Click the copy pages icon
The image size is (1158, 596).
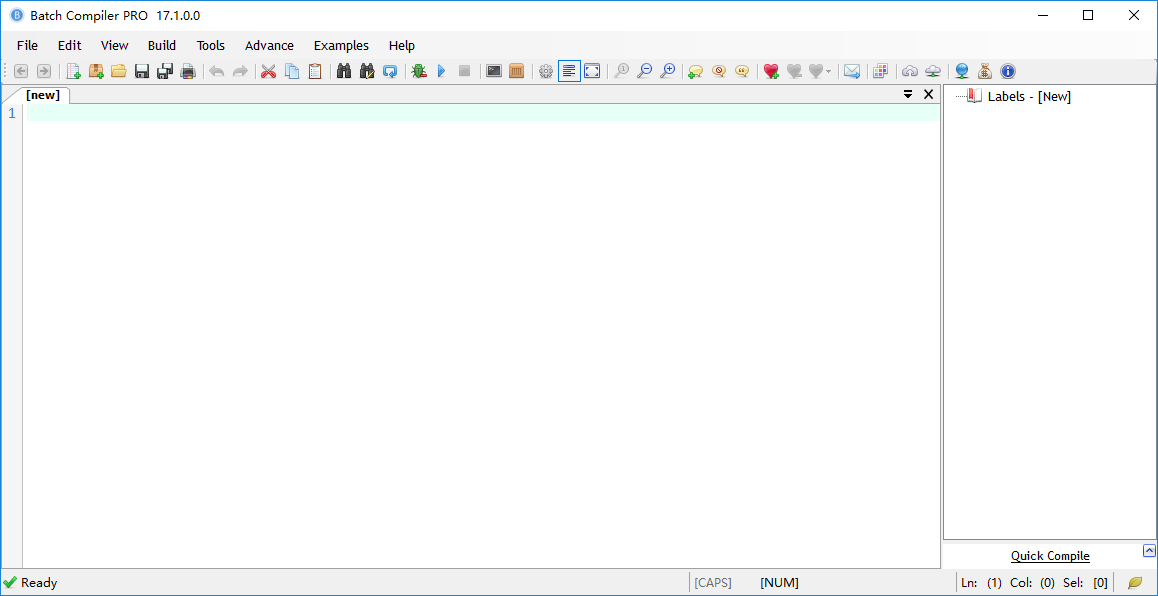[x=292, y=72]
